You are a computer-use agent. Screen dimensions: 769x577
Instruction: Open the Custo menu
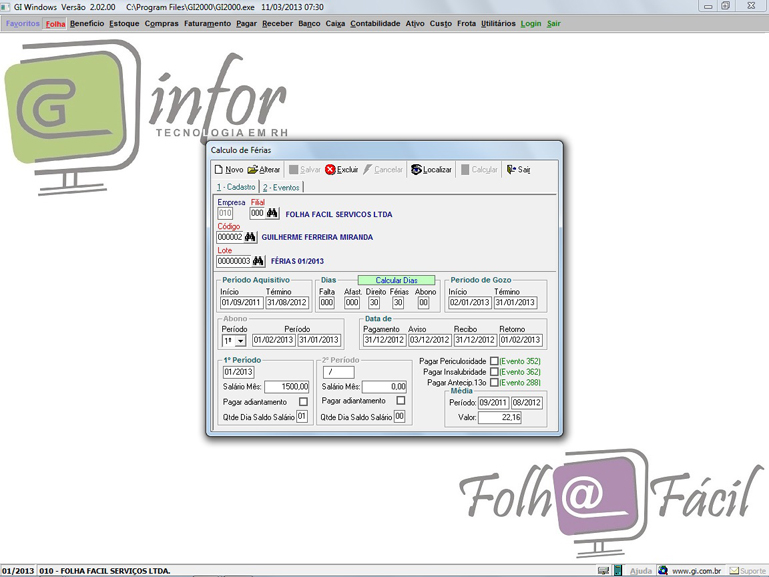(x=441, y=24)
